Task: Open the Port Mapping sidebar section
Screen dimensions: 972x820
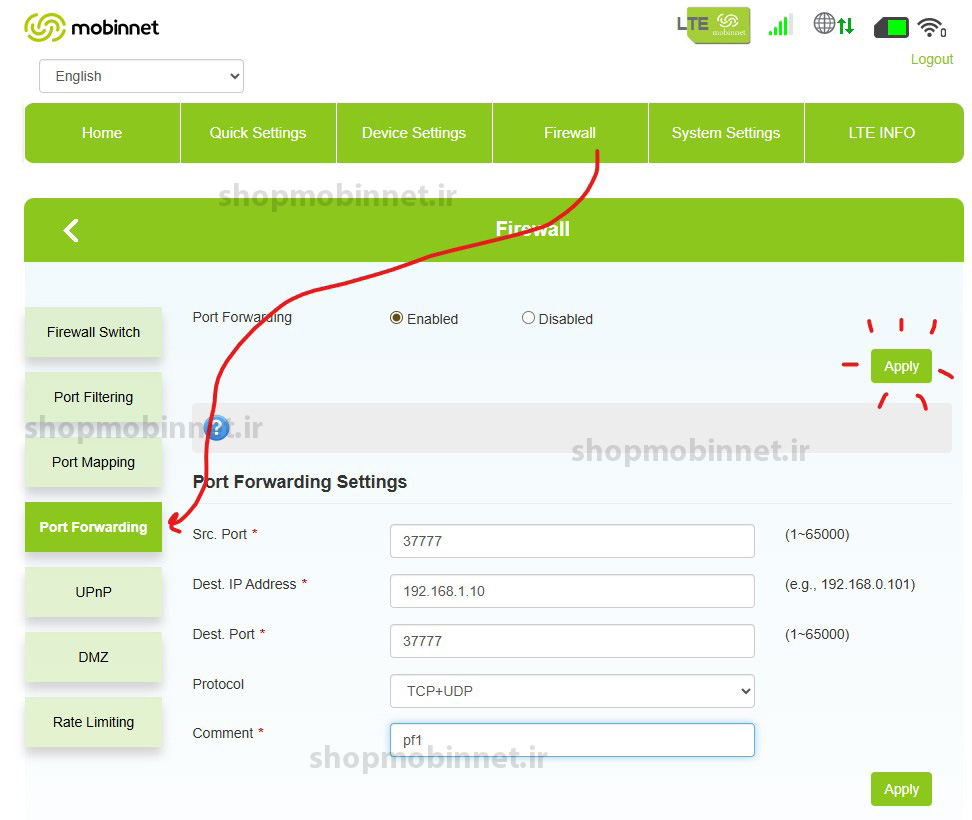Action: coord(93,462)
